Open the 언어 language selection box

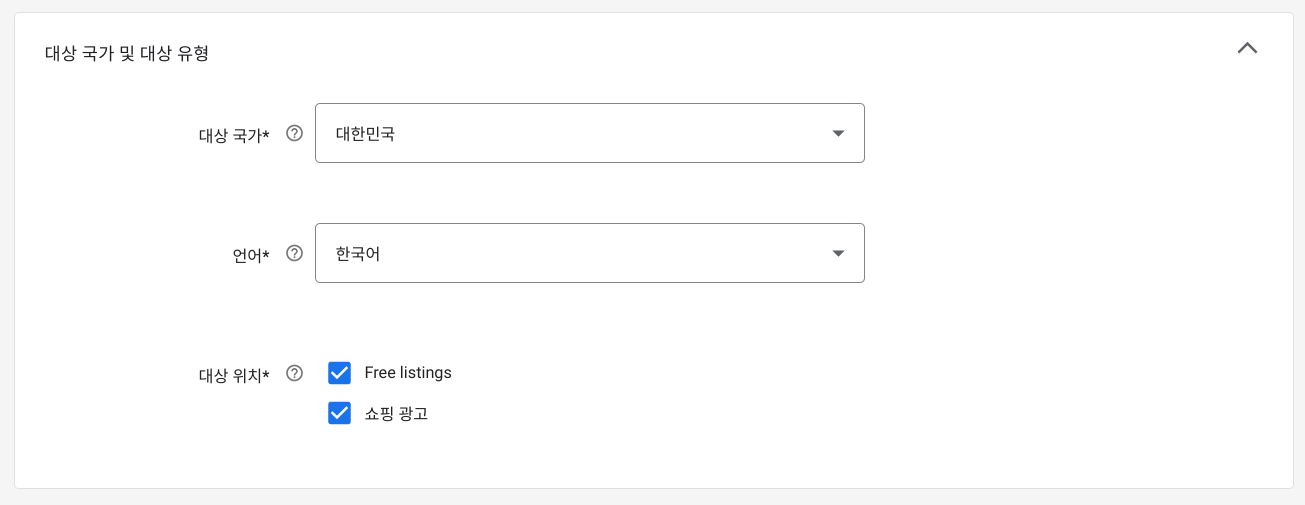pyautogui.click(x=590, y=253)
